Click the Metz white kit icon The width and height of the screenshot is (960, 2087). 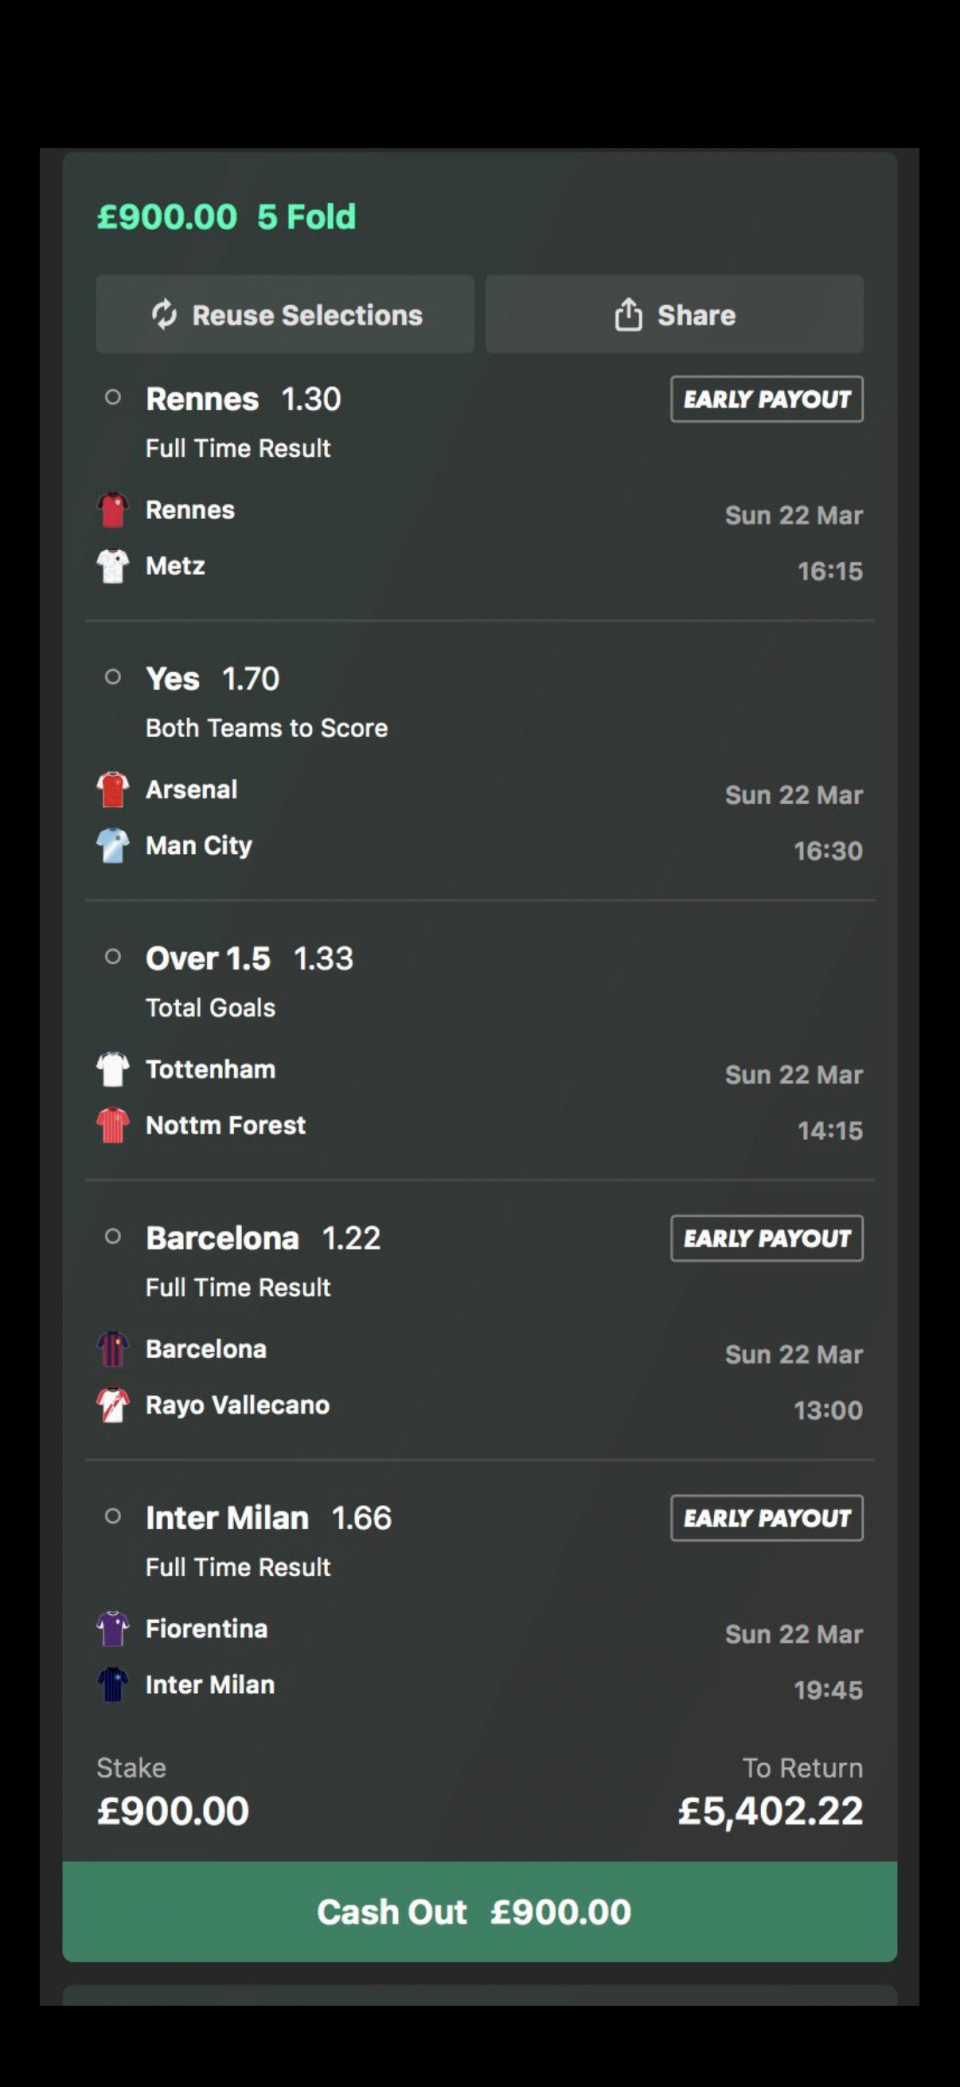pyautogui.click(x=113, y=566)
